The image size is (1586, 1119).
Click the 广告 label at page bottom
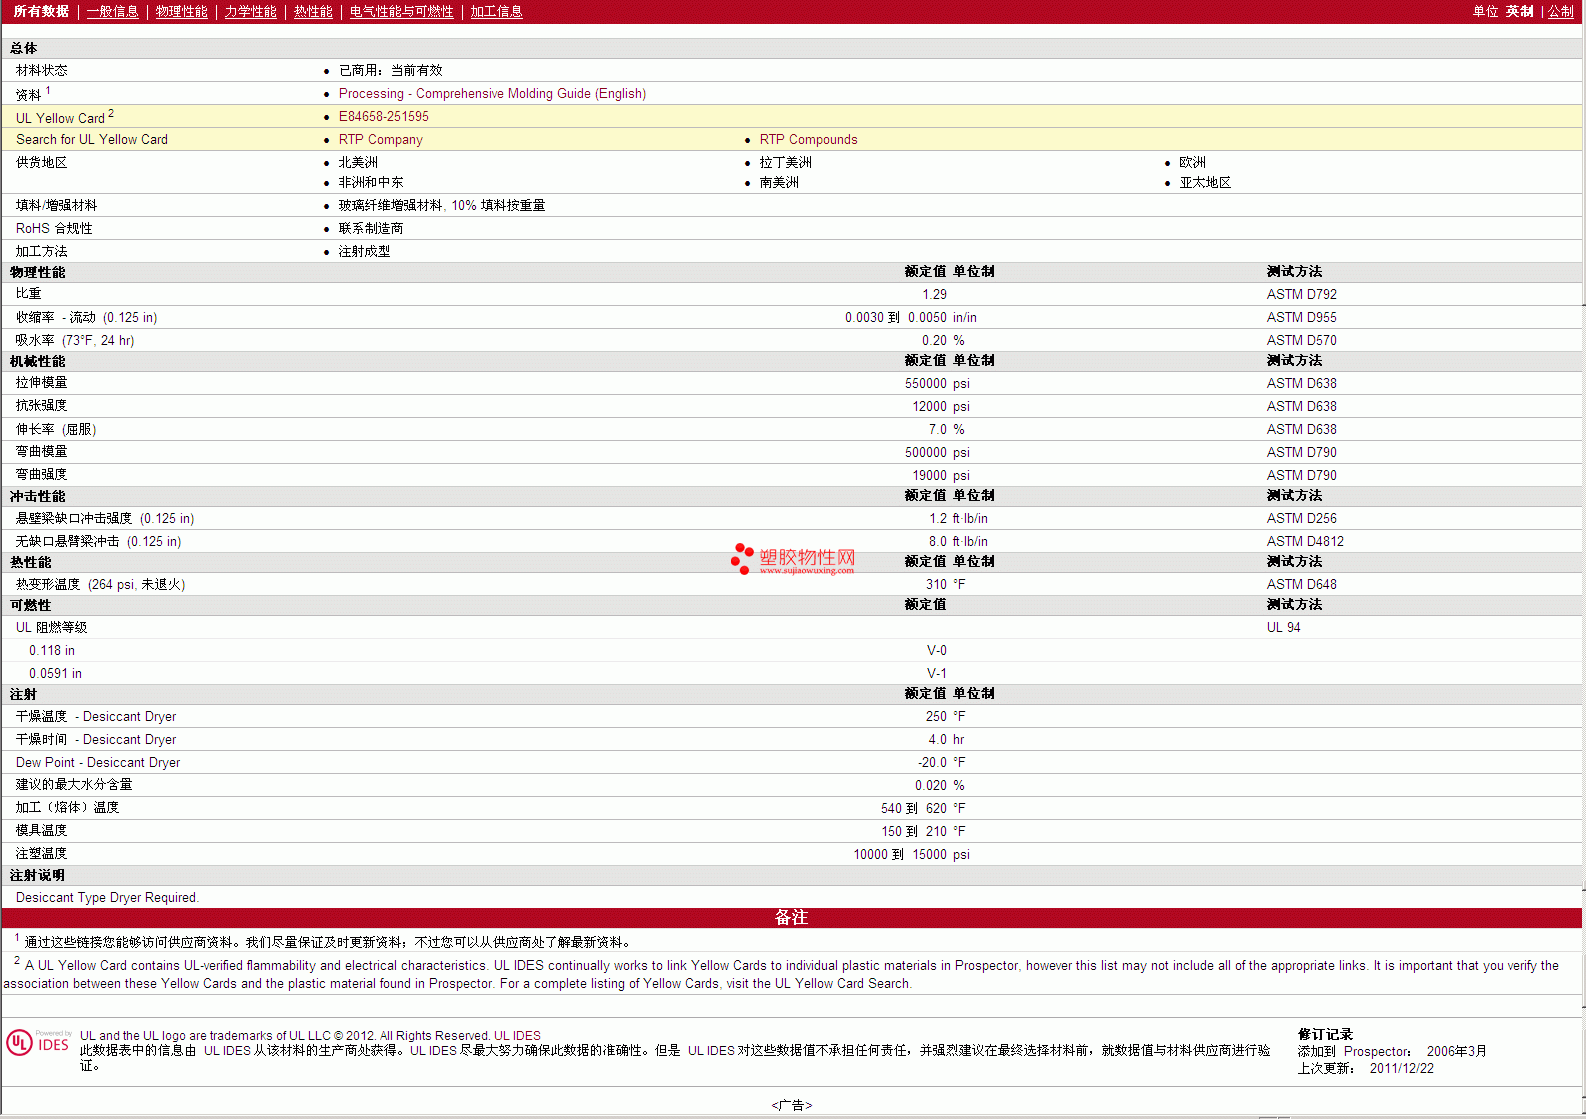(x=791, y=1105)
